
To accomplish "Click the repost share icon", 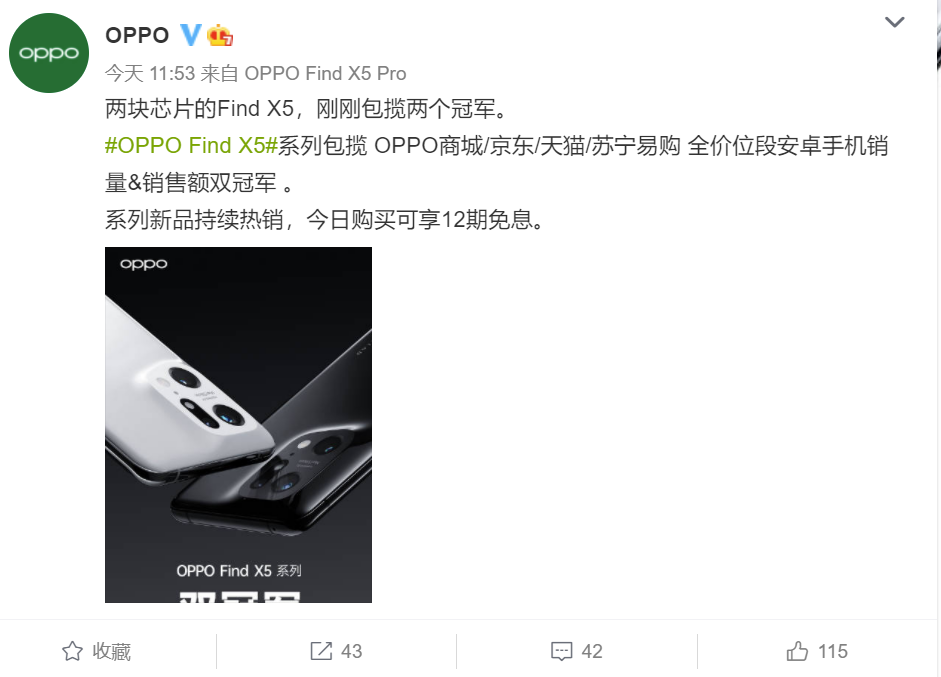I will (321, 651).
